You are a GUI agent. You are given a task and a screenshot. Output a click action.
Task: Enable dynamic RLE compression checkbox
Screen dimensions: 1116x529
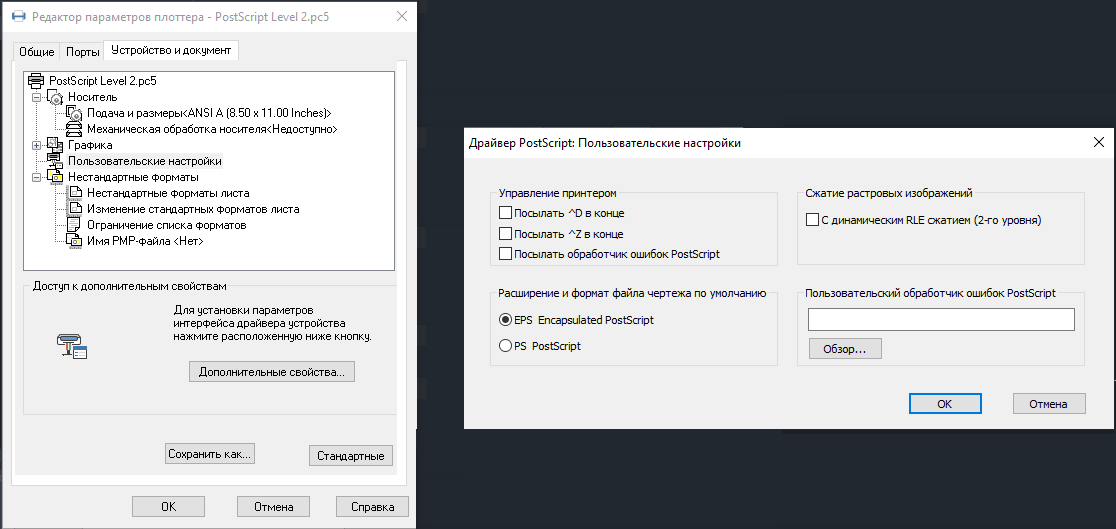812,220
